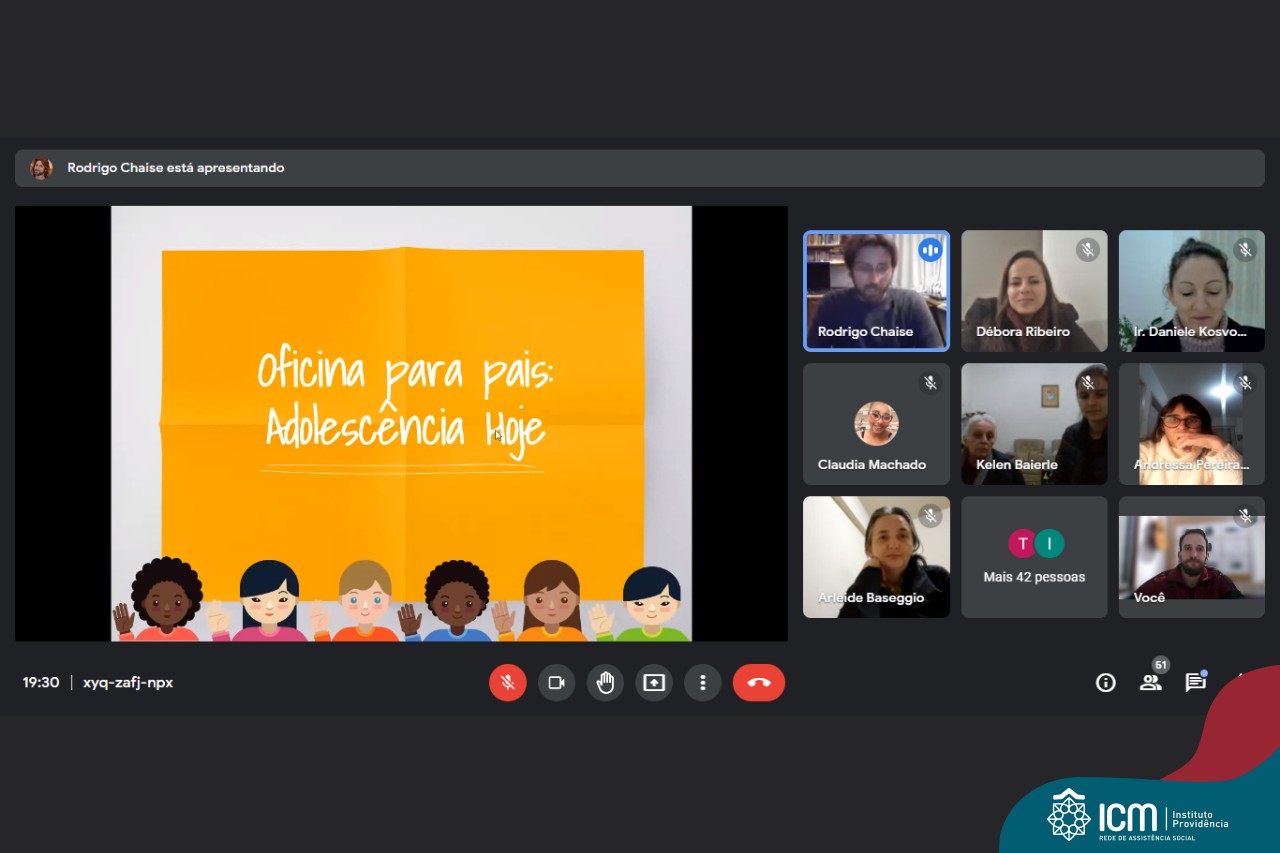Click the green 'I' avatar in Mais 42 pessoas

coord(1049,543)
